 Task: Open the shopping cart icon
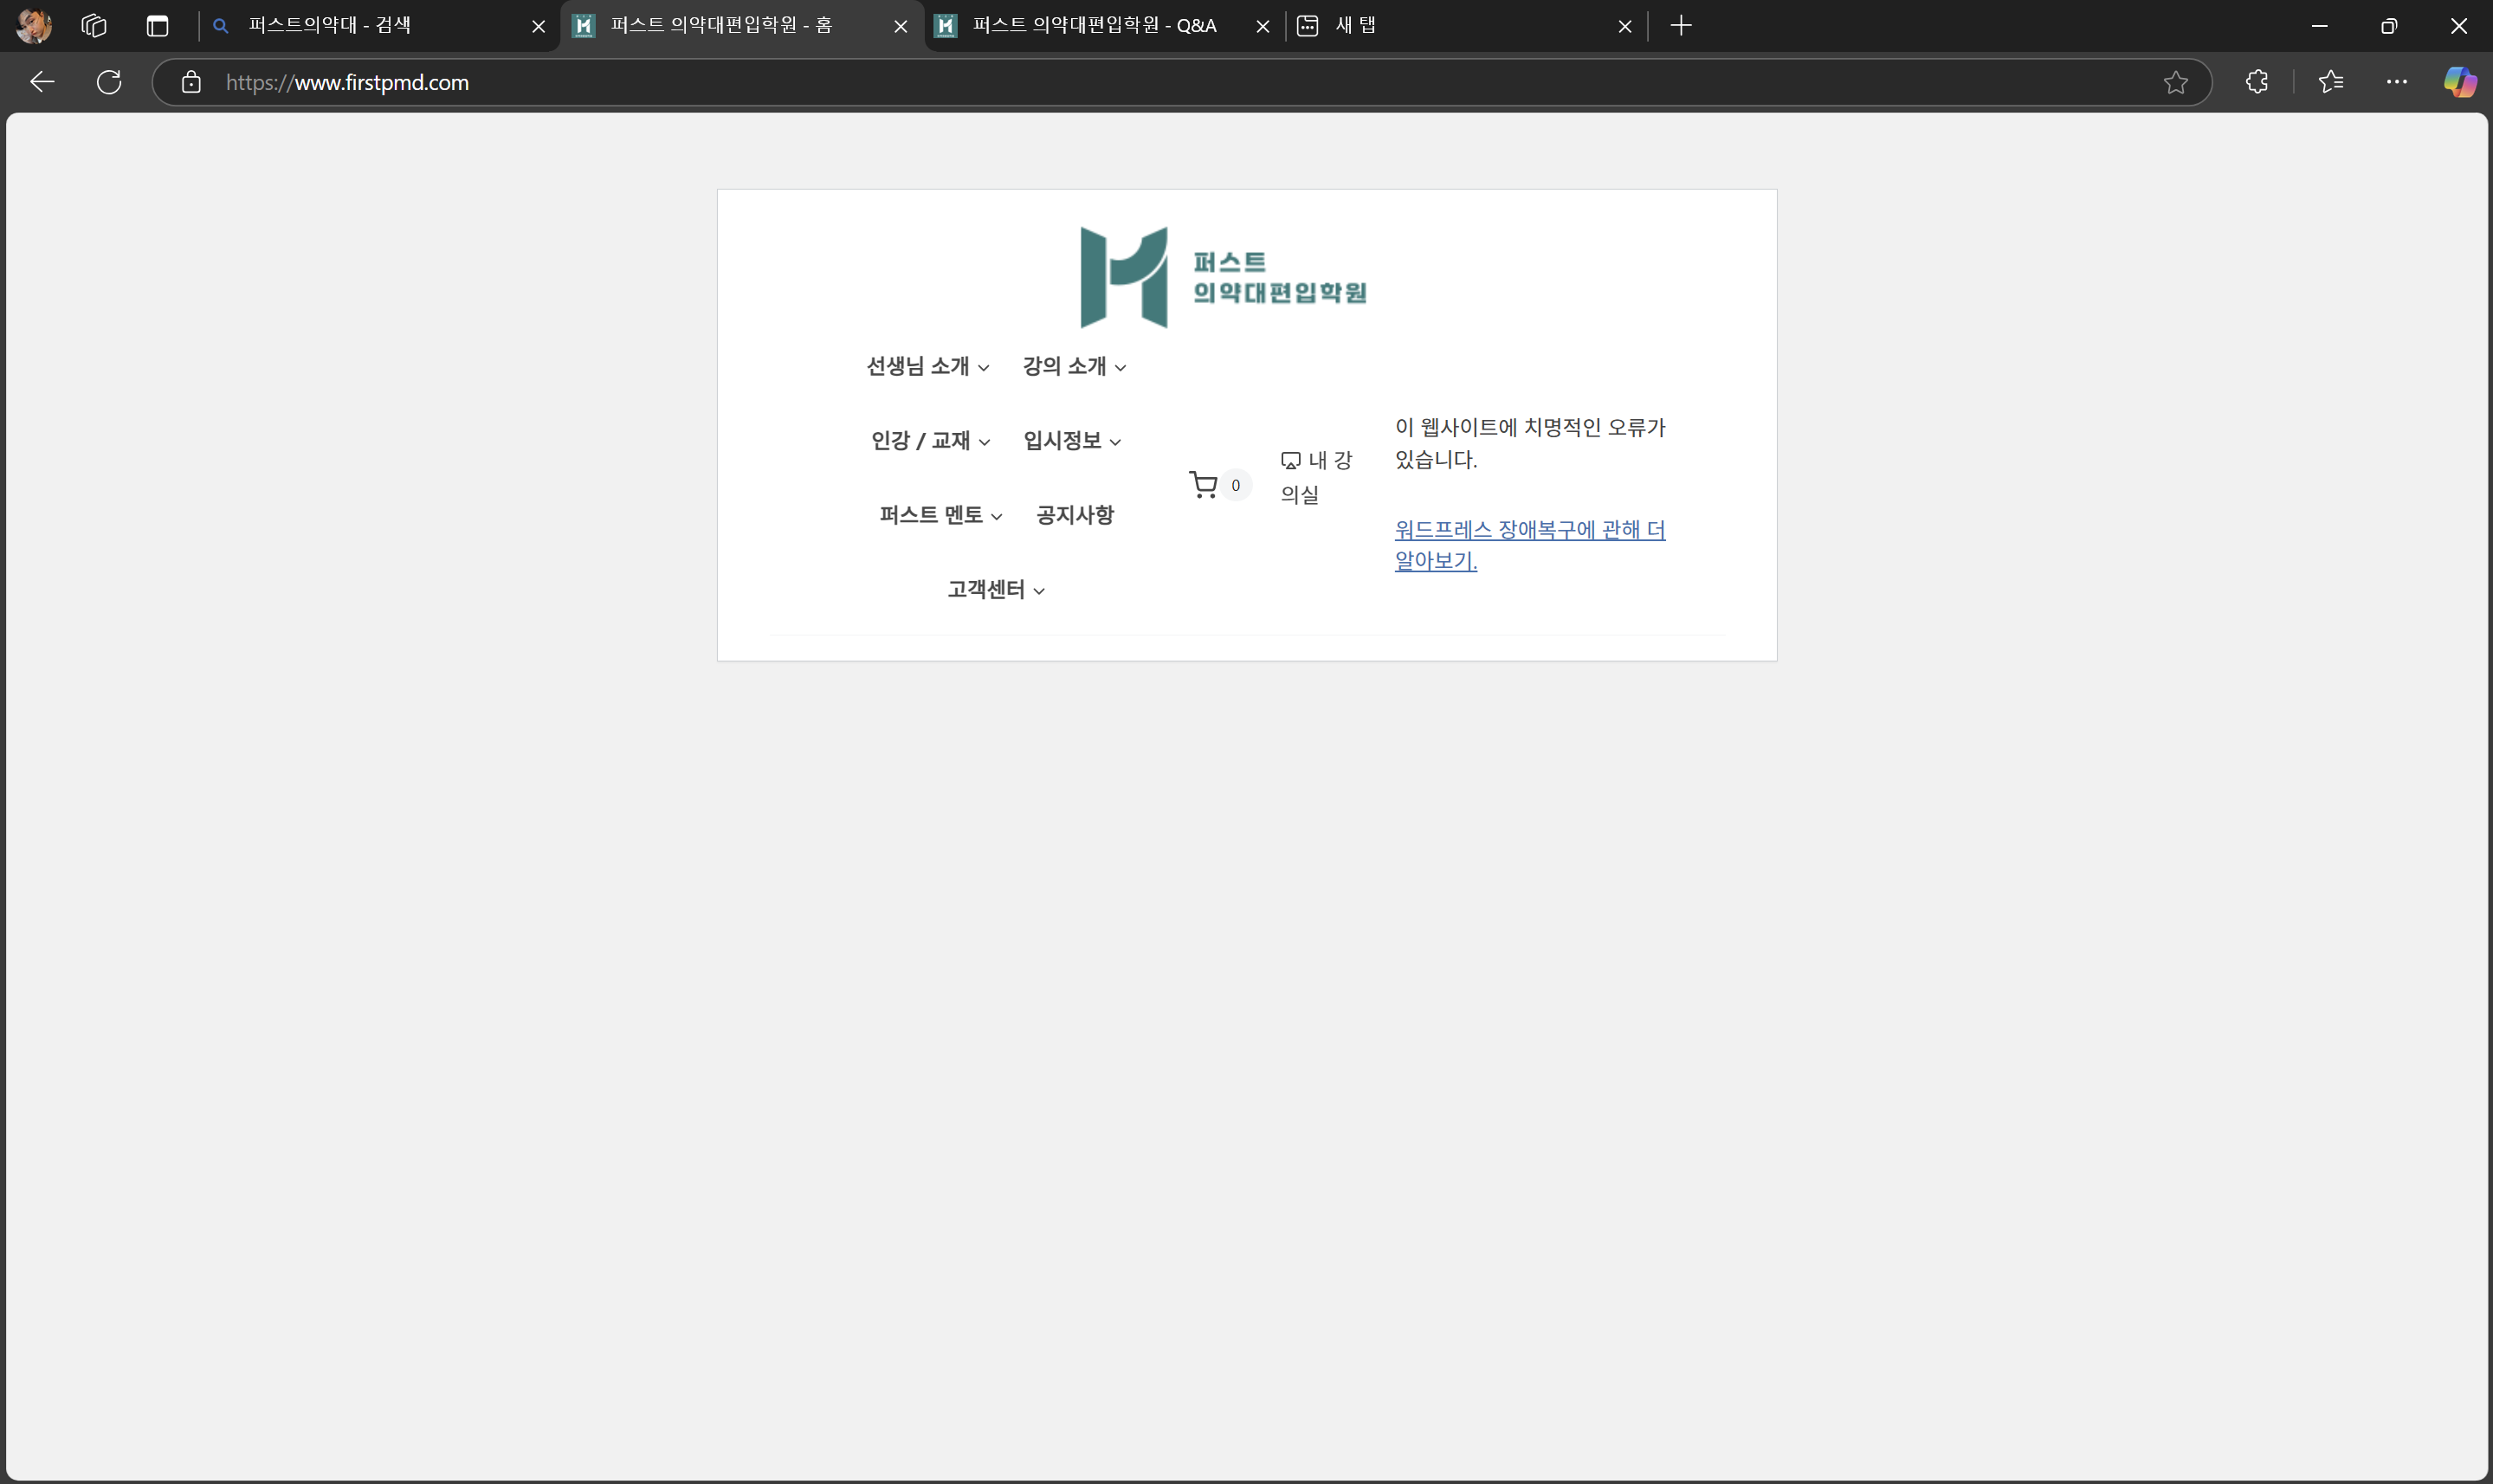(1203, 485)
